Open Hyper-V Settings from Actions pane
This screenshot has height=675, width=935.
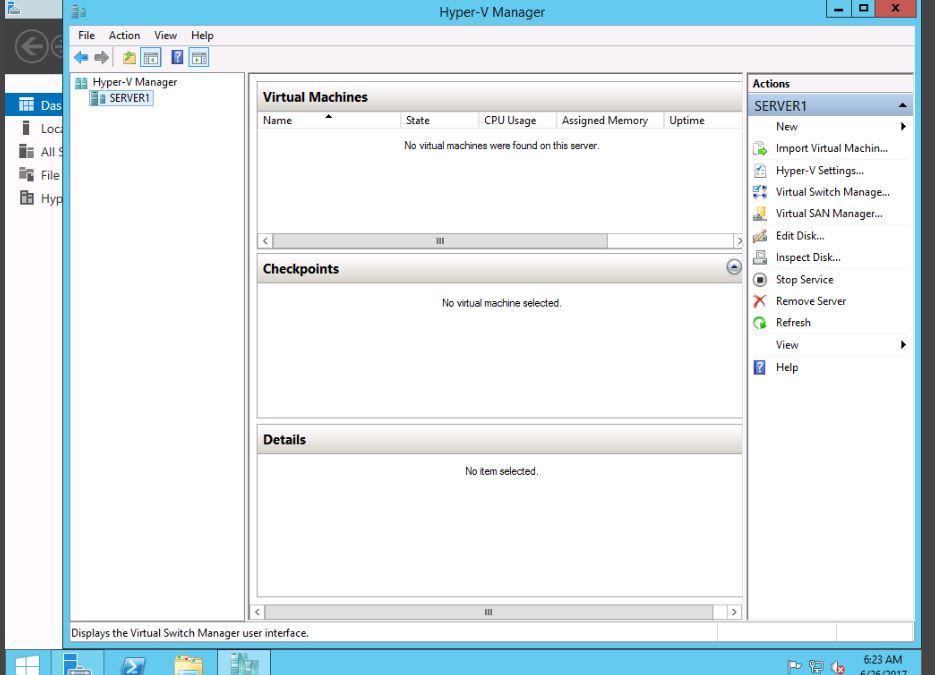pos(819,170)
